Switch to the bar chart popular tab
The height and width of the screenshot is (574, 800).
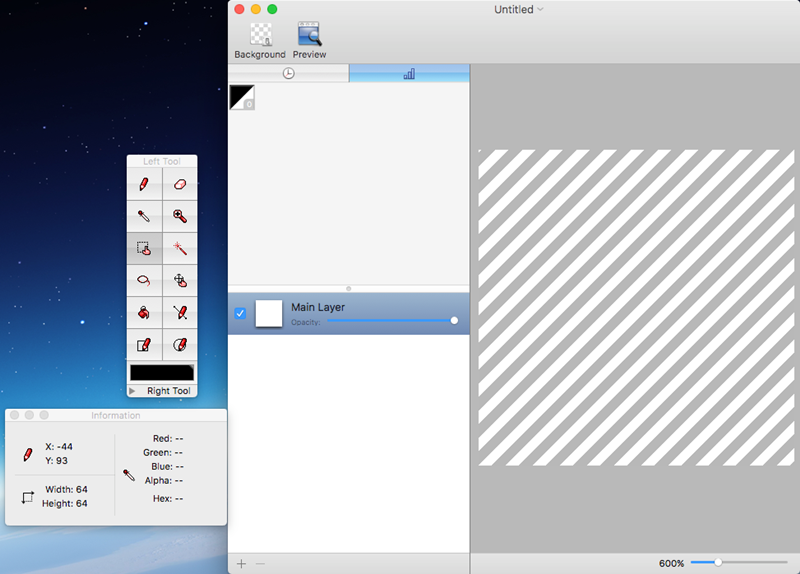pos(409,74)
